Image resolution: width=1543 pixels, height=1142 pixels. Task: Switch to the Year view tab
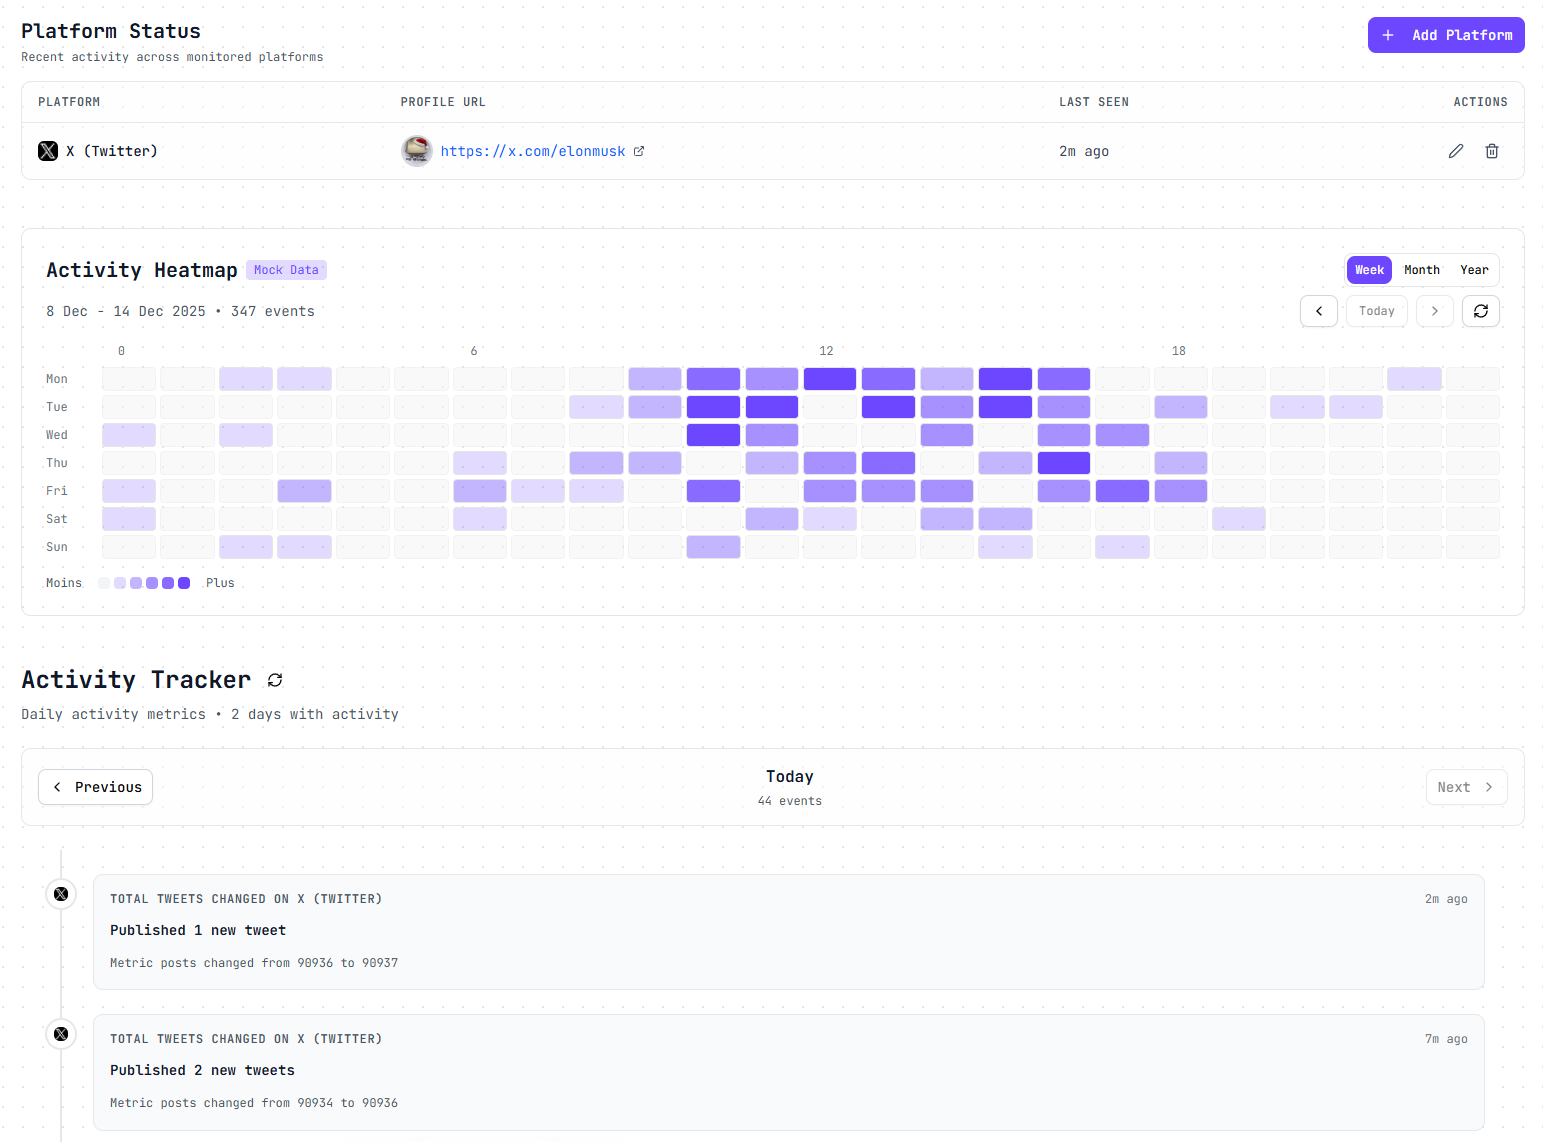(1474, 270)
